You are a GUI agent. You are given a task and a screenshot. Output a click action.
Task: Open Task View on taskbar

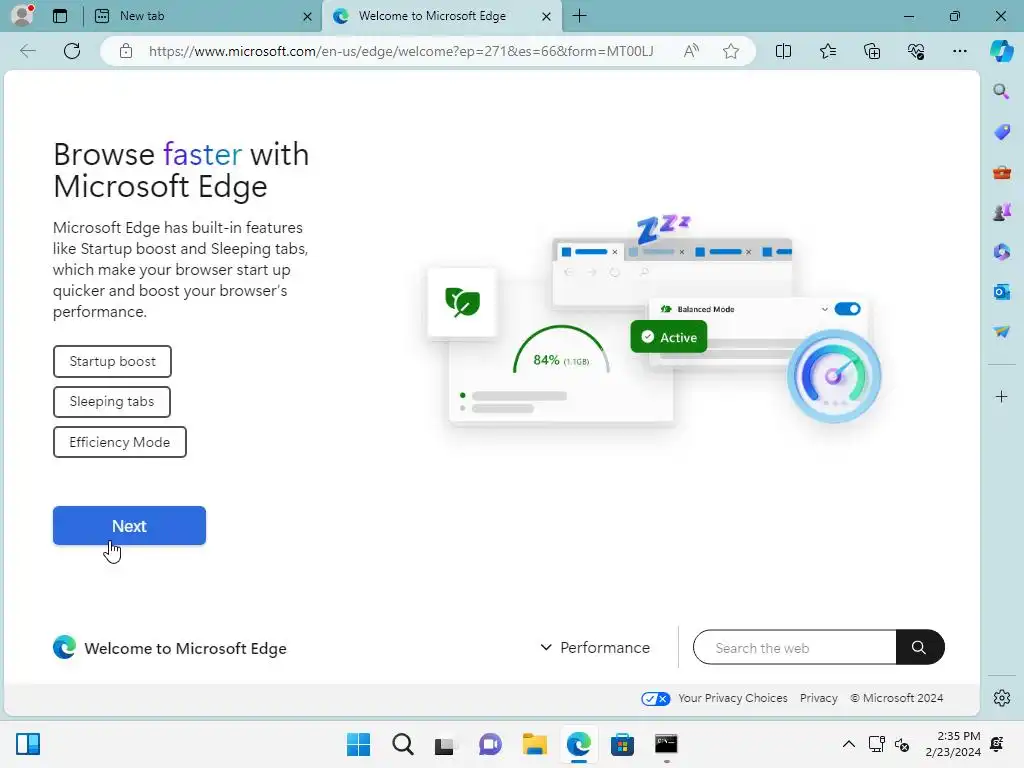pos(445,744)
